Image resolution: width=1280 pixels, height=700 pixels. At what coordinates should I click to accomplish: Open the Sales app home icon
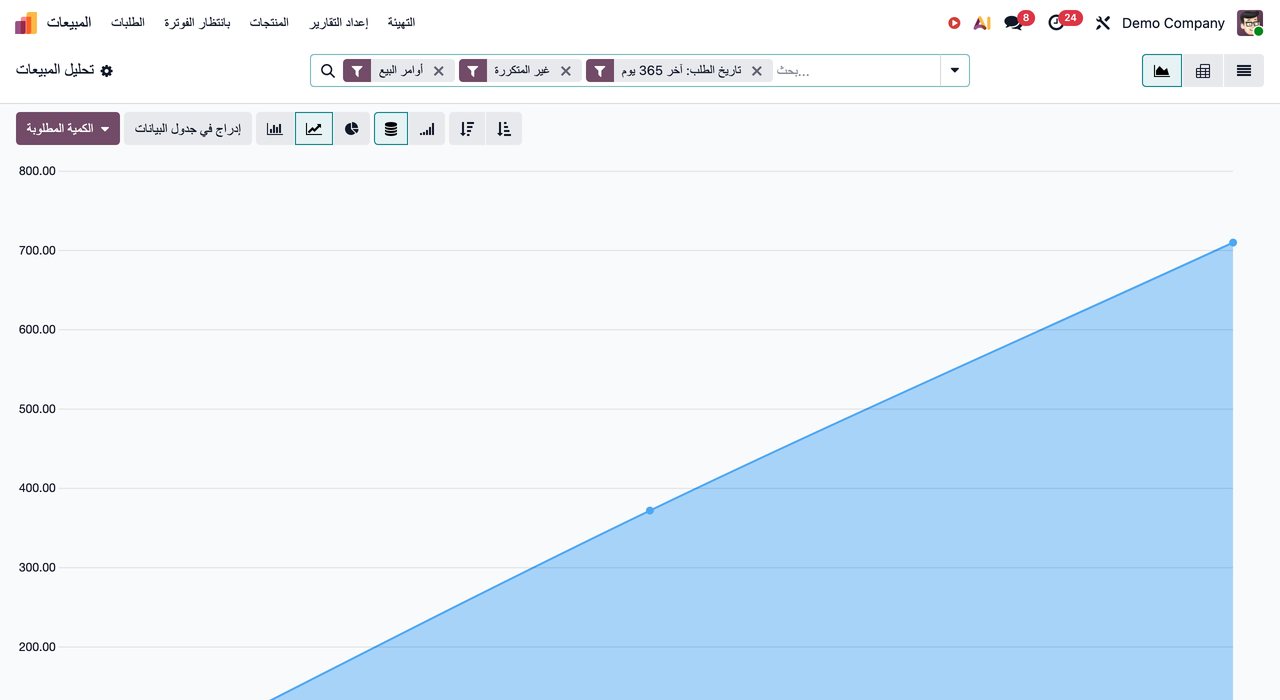click(x=26, y=22)
